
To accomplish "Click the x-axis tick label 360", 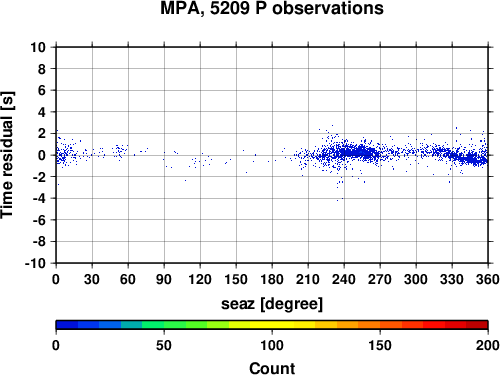I will [488, 279].
